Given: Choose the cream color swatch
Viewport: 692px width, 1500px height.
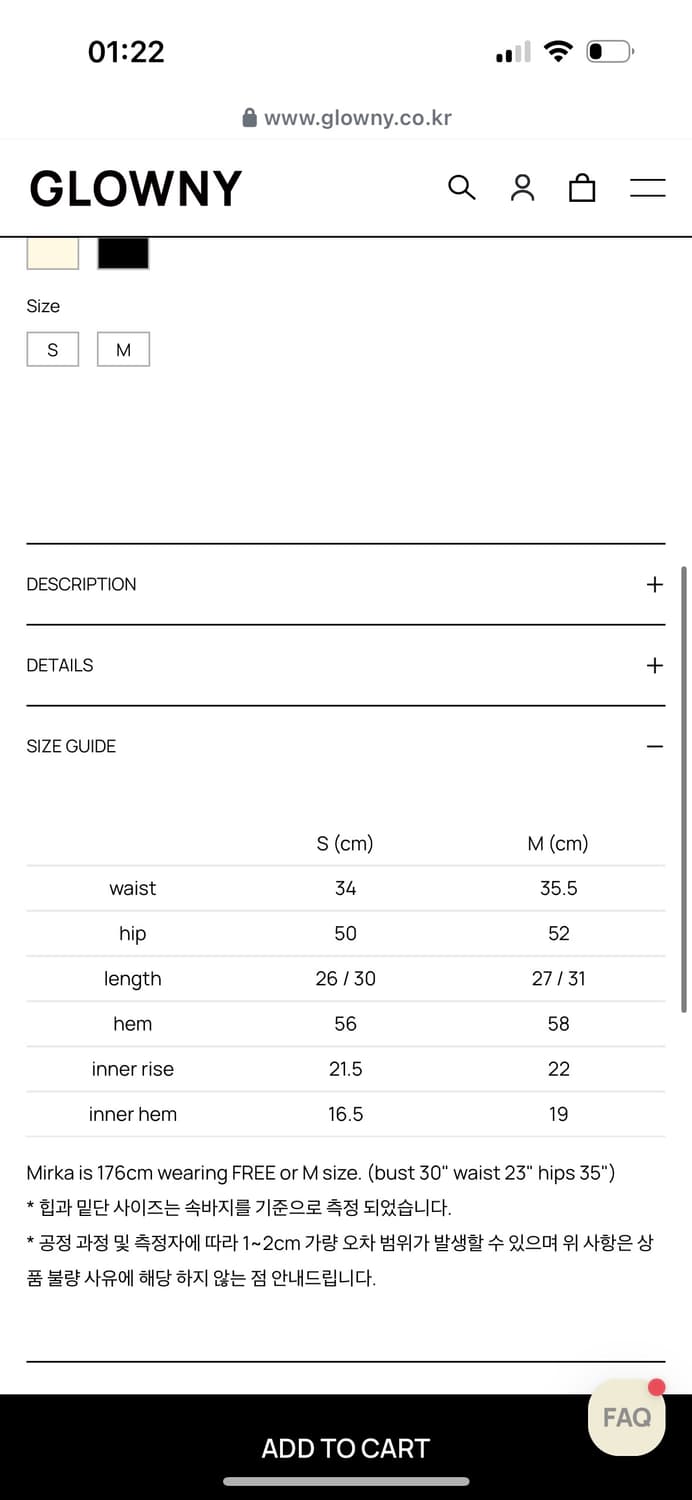Looking at the screenshot, I should 53,253.
